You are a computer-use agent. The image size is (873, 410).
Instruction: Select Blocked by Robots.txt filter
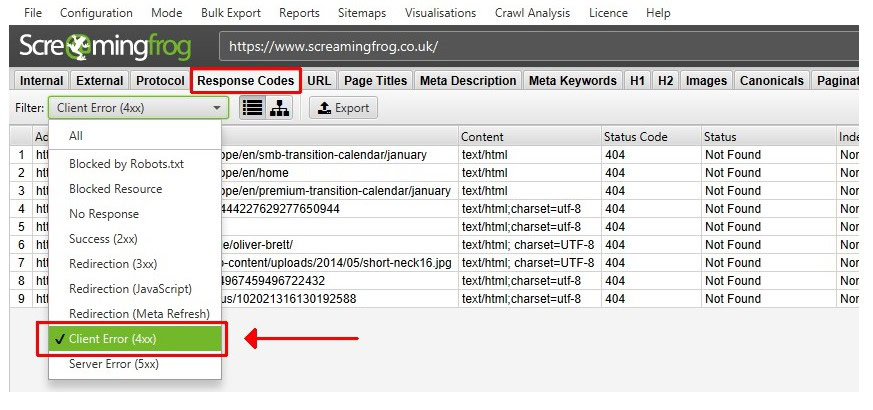click(x=135, y=164)
